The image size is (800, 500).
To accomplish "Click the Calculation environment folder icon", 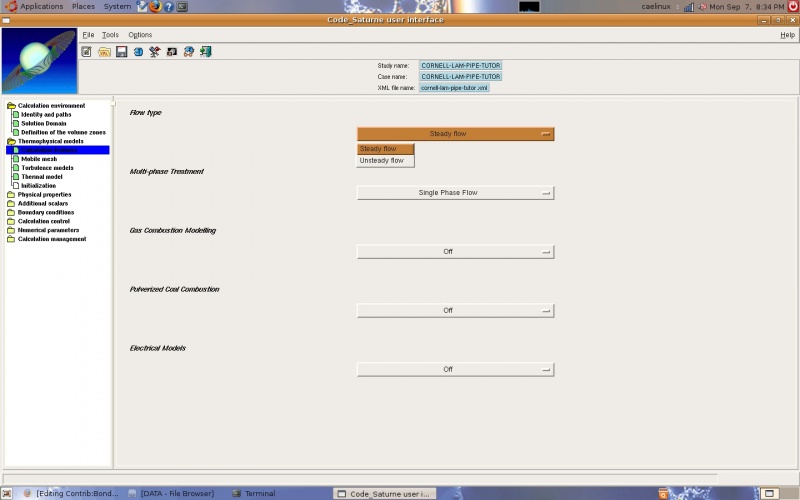I will point(11,106).
